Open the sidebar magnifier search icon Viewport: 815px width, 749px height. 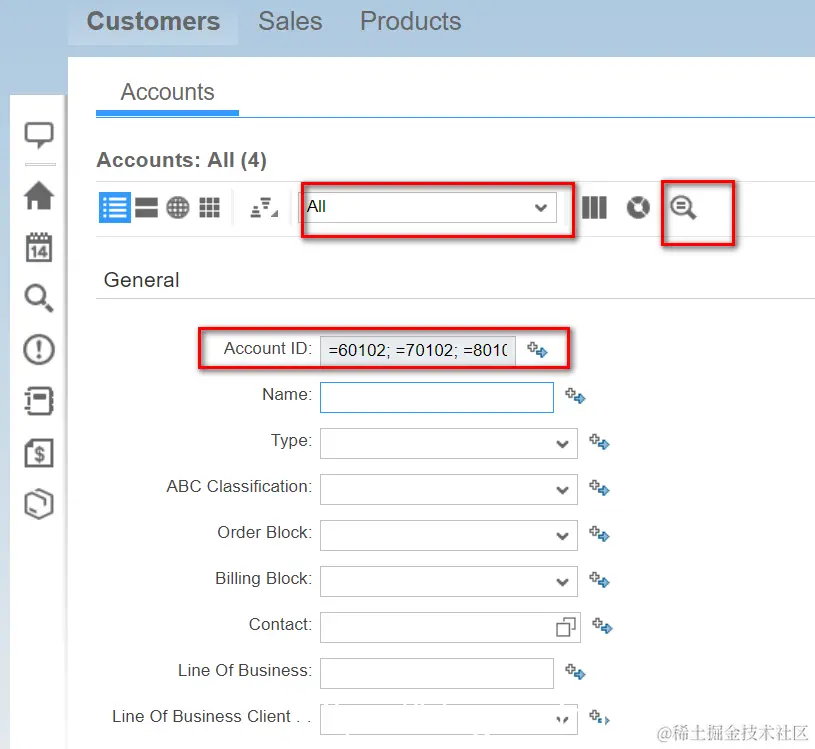pyautogui.click(x=39, y=298)
